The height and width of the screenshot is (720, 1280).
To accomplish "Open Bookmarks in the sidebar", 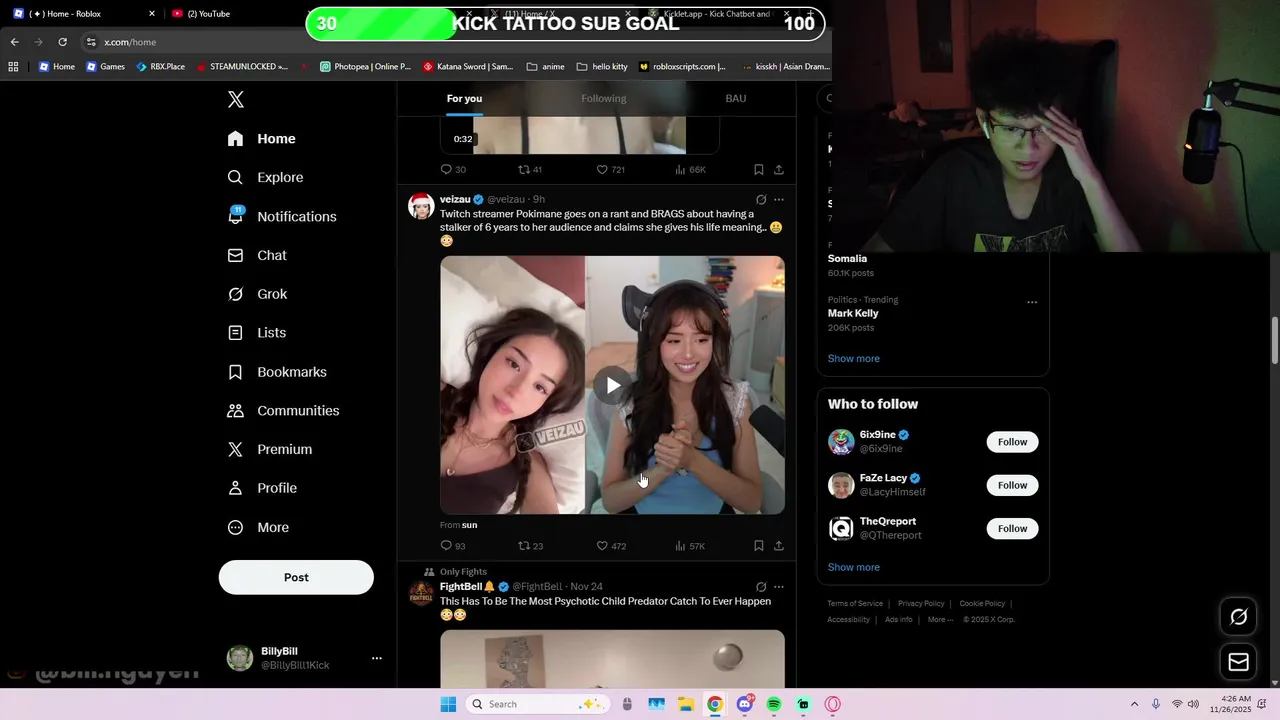I will pyautogui.click(x=277, y=372).
